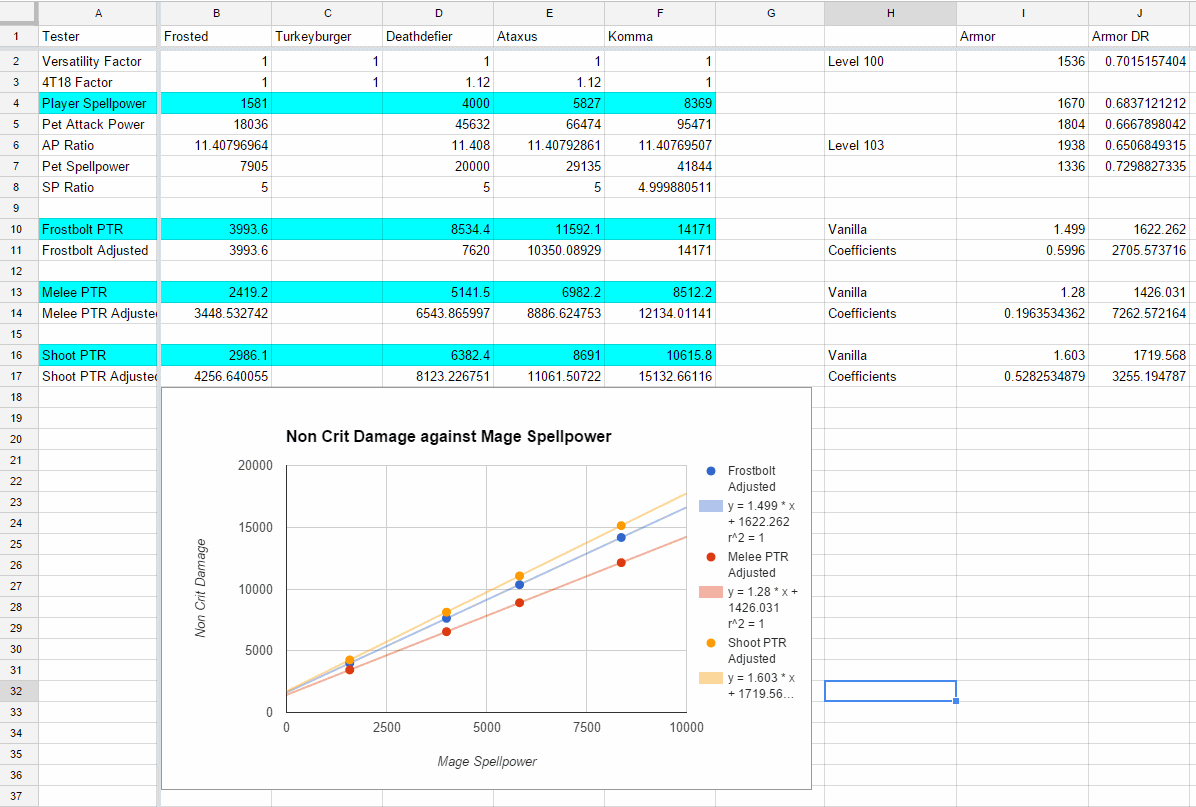Select row 32 header
Viewport: 1196px width, 807px height.
(x=18, y=691)
